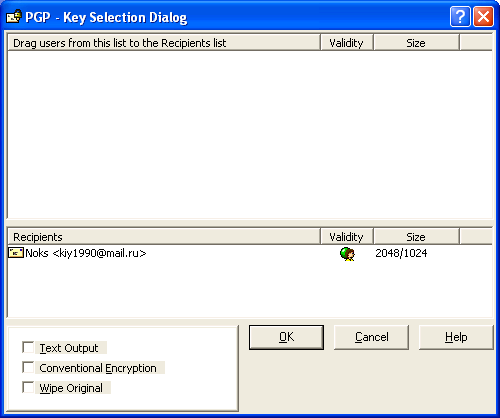Click the upper list Validity column header
This screenshot has width=500, height=418.
pos(347,43)
